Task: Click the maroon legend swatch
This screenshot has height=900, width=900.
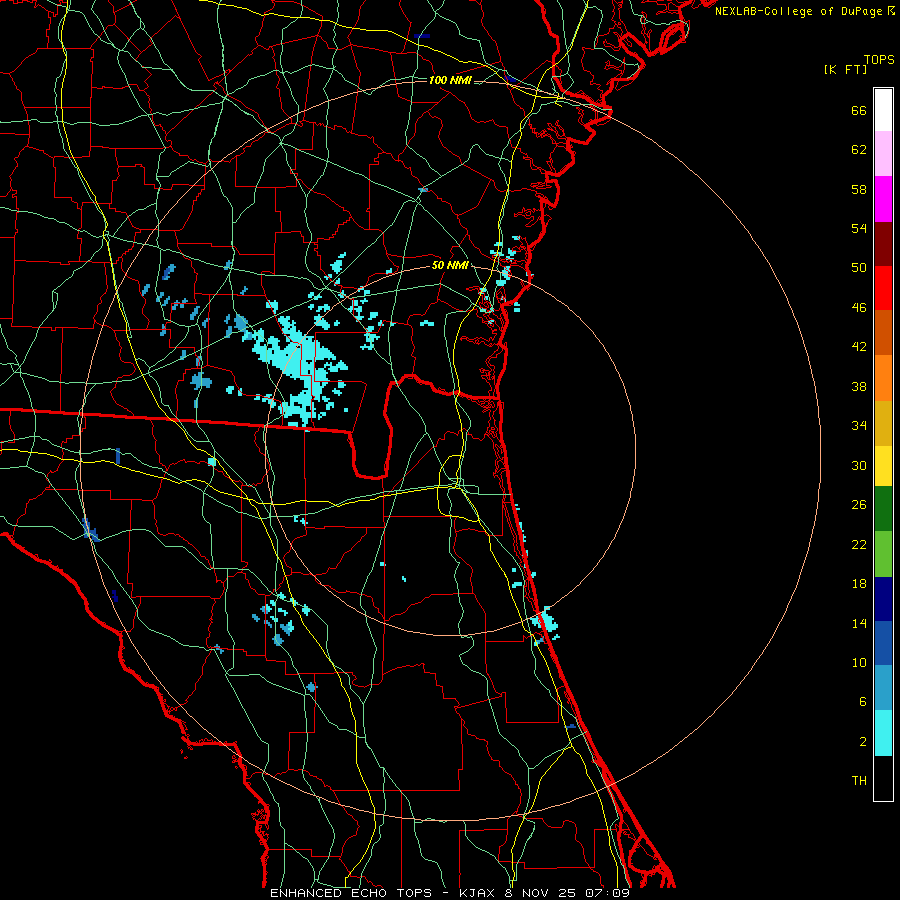Action: (x=883, y=243)
